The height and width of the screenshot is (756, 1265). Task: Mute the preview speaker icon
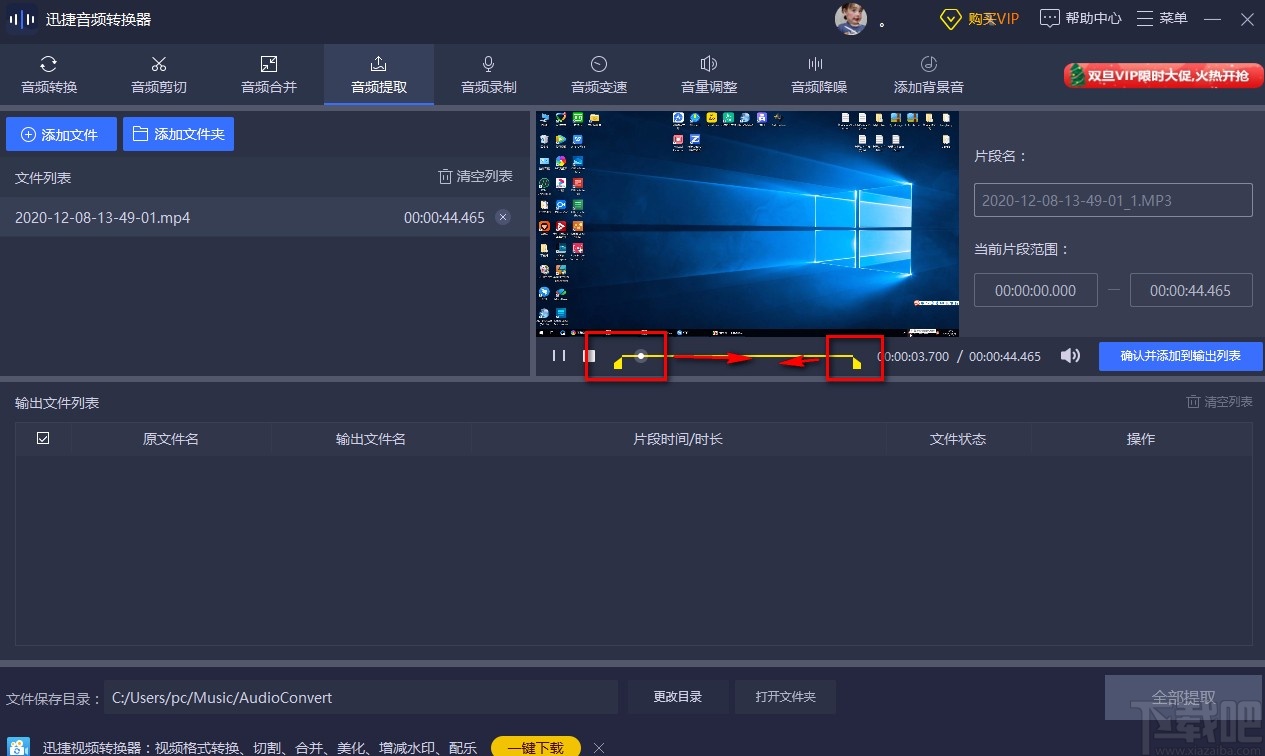click(1070, 355)
